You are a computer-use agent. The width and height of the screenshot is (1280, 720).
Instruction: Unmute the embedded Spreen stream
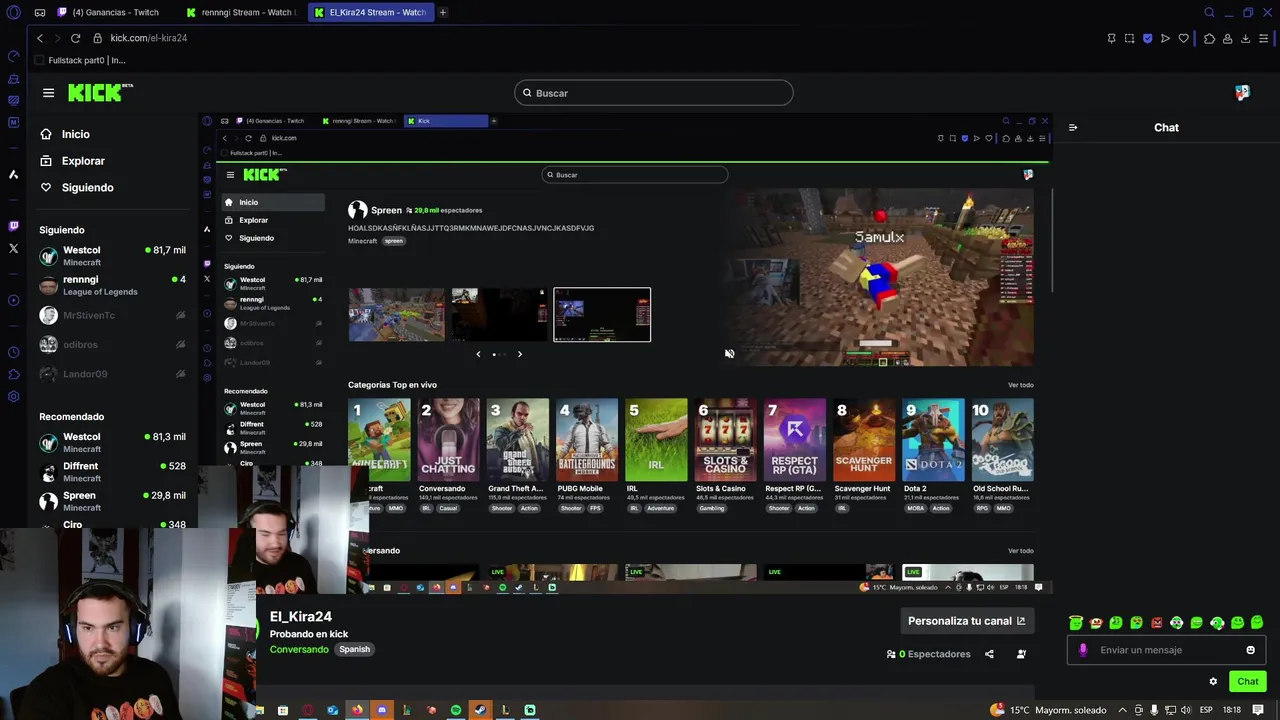pos(729,353)
